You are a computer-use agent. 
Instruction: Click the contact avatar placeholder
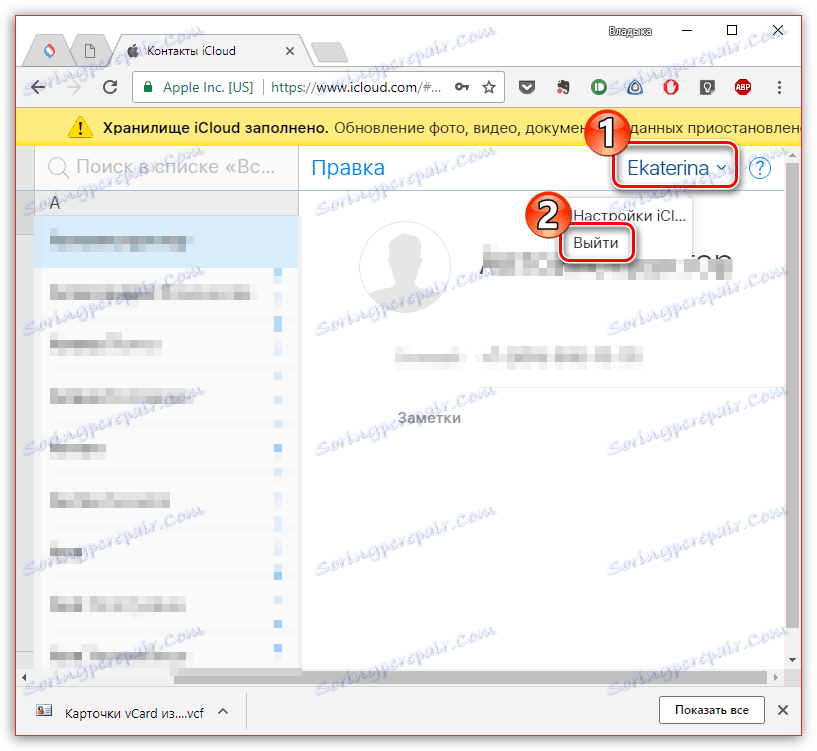(405, 267)
